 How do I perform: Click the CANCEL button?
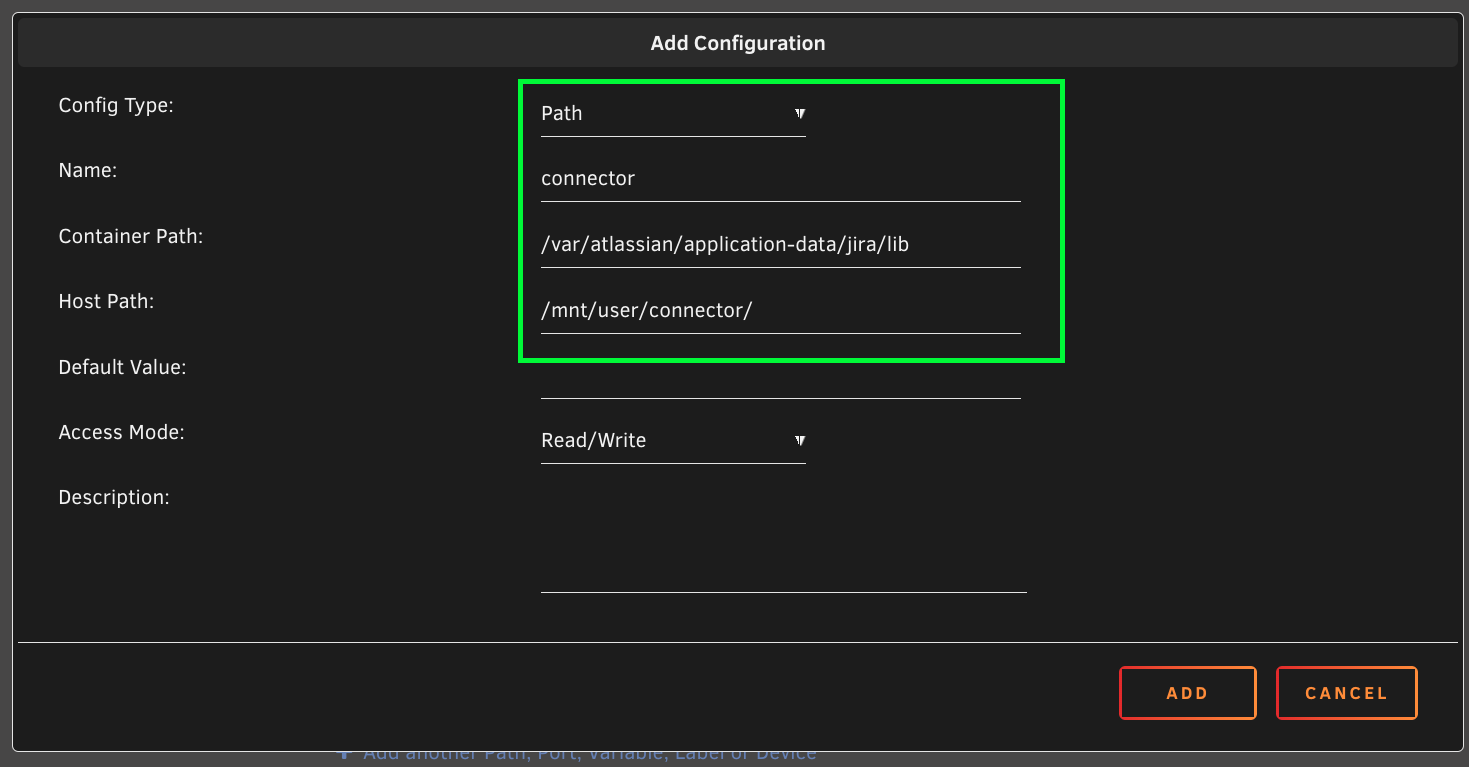coord(1347,693)
